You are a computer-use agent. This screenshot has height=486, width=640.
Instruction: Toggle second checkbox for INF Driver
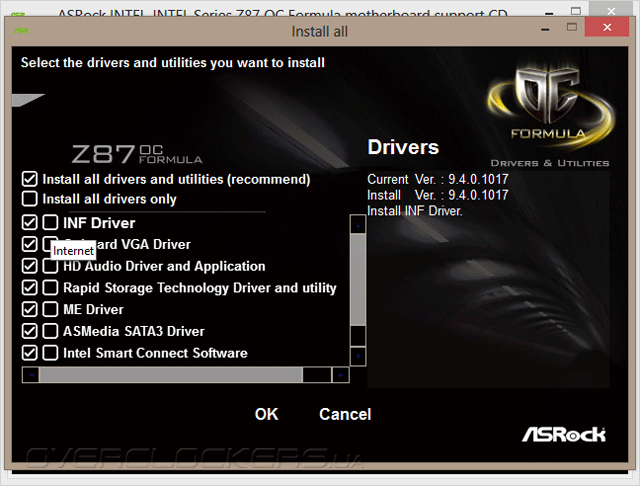tap(50, 222)
